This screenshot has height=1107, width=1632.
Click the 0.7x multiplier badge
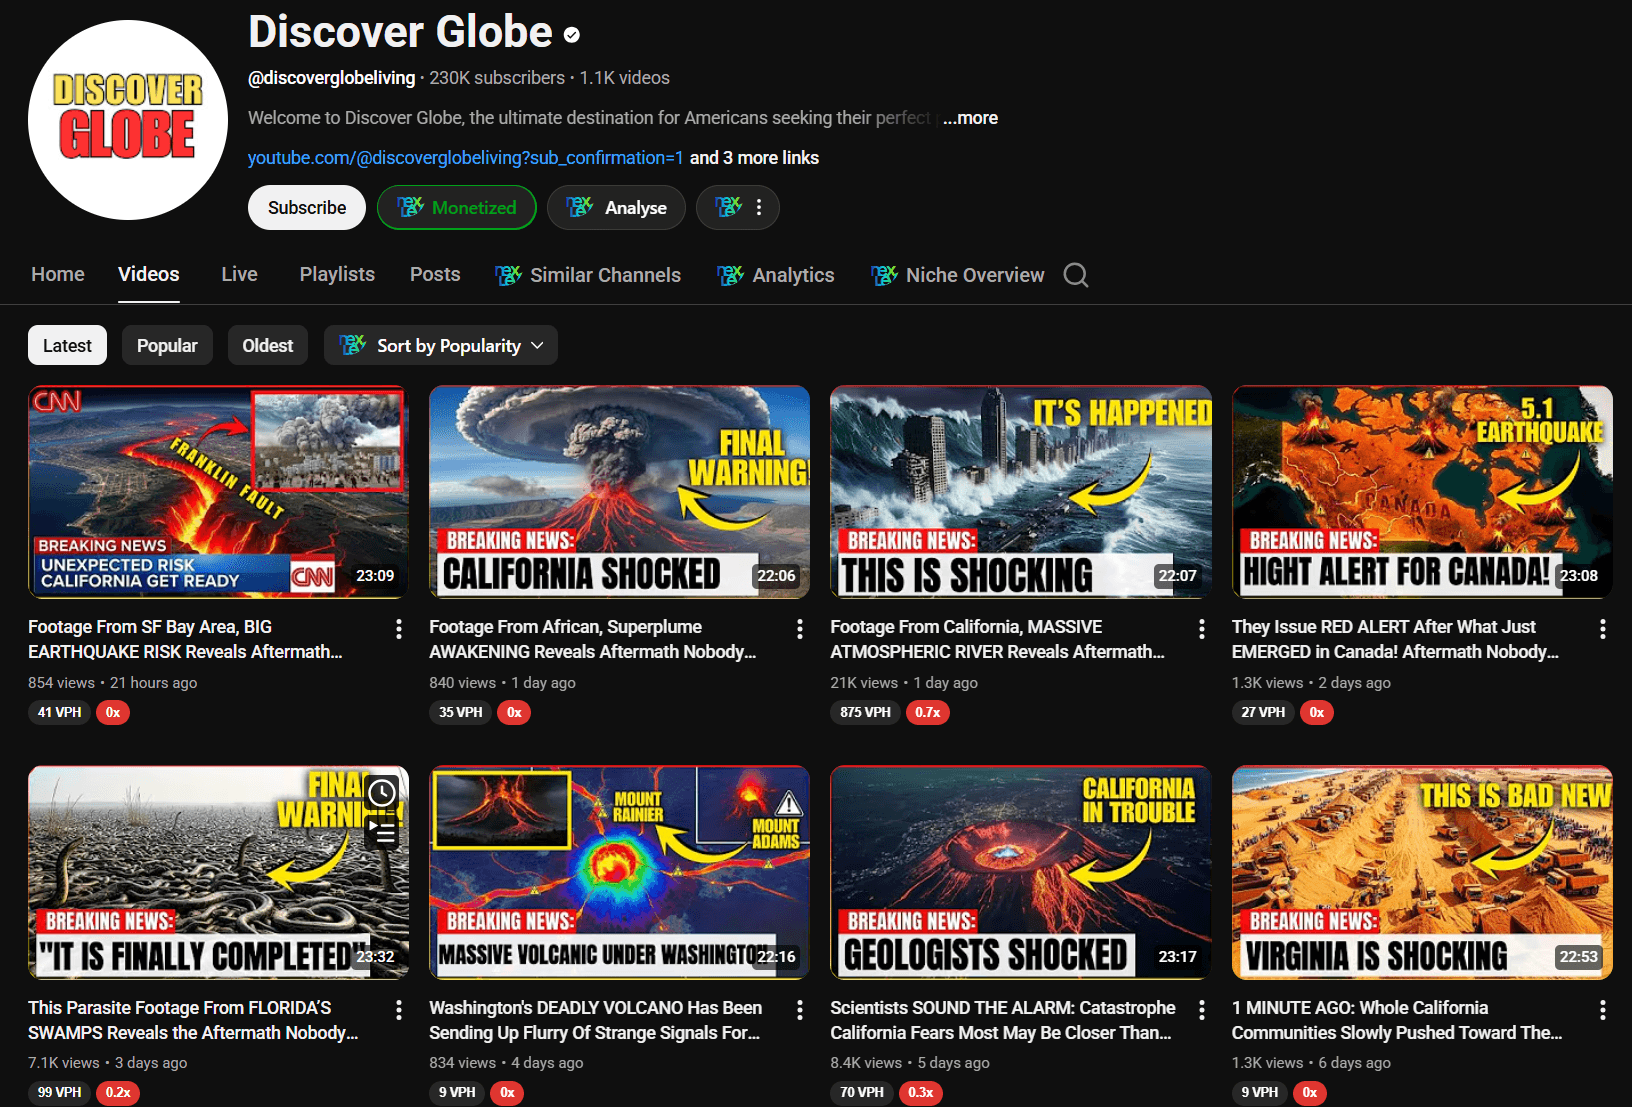click(x=927, y=713)
